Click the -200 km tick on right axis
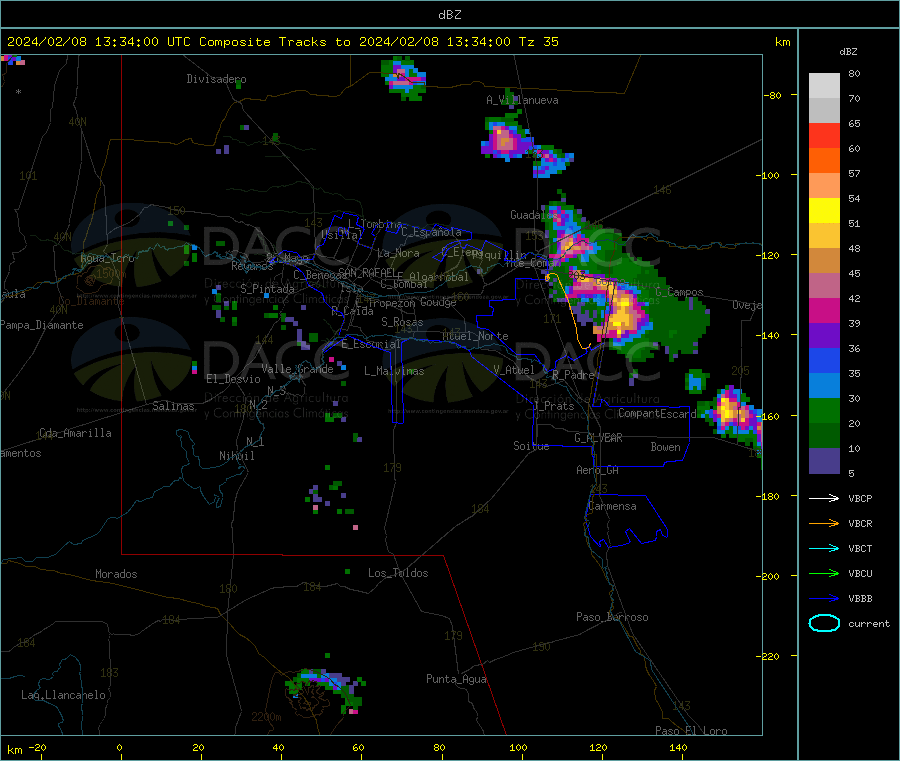The width and height of the screenshot is (900, 761). (x=770, y=576)
